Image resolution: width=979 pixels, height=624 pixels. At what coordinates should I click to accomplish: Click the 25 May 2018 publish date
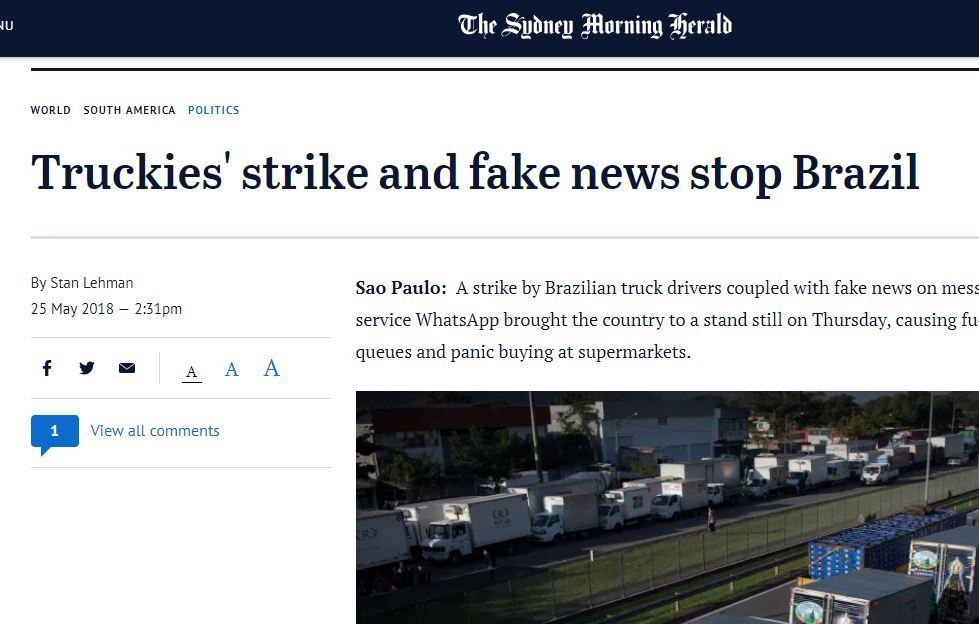[72, 309]
